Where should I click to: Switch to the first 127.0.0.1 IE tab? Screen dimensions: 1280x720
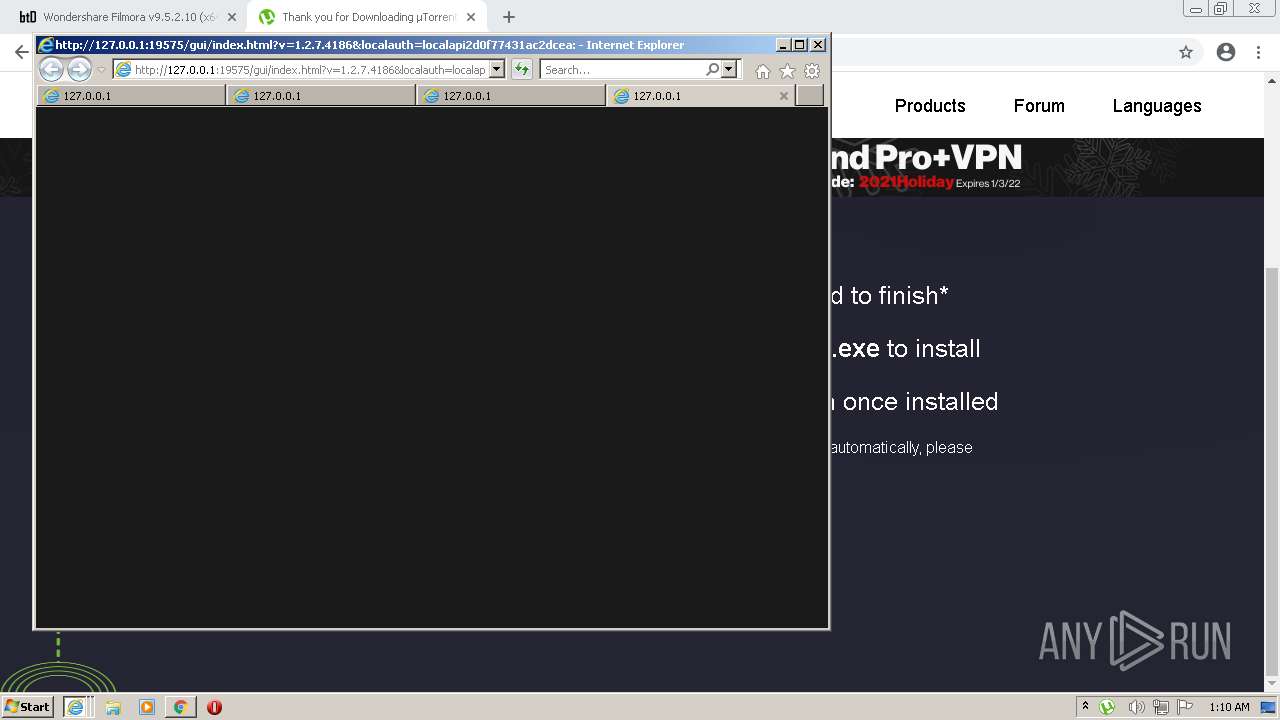click(131, 96)
